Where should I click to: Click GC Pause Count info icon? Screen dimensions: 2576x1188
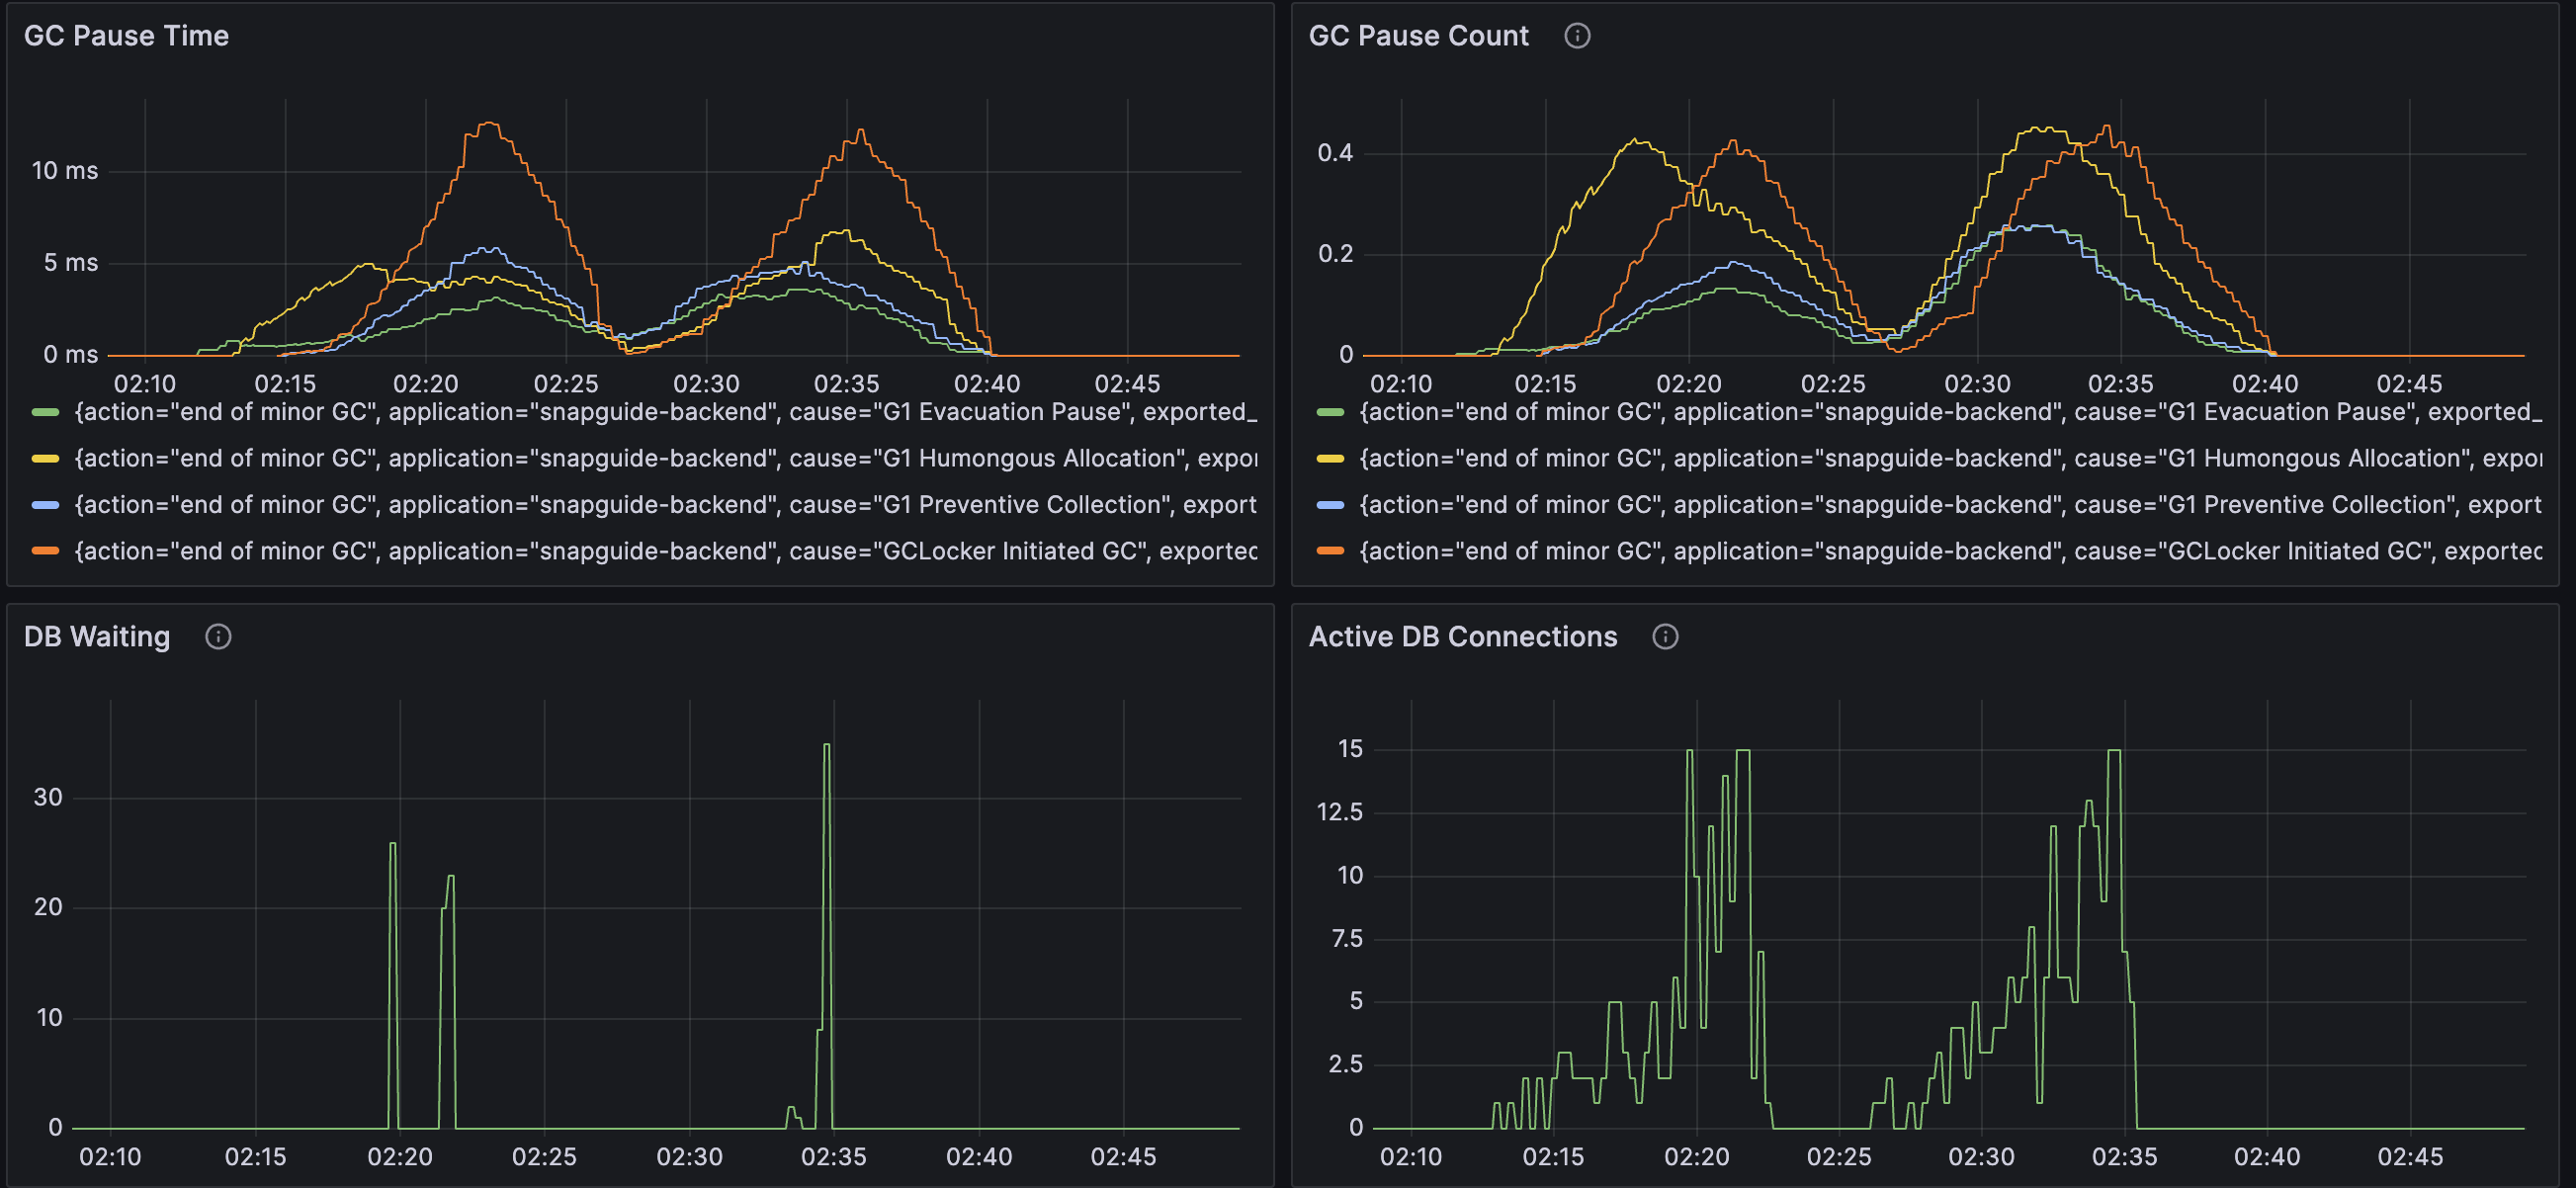(x=1577, y=36)
